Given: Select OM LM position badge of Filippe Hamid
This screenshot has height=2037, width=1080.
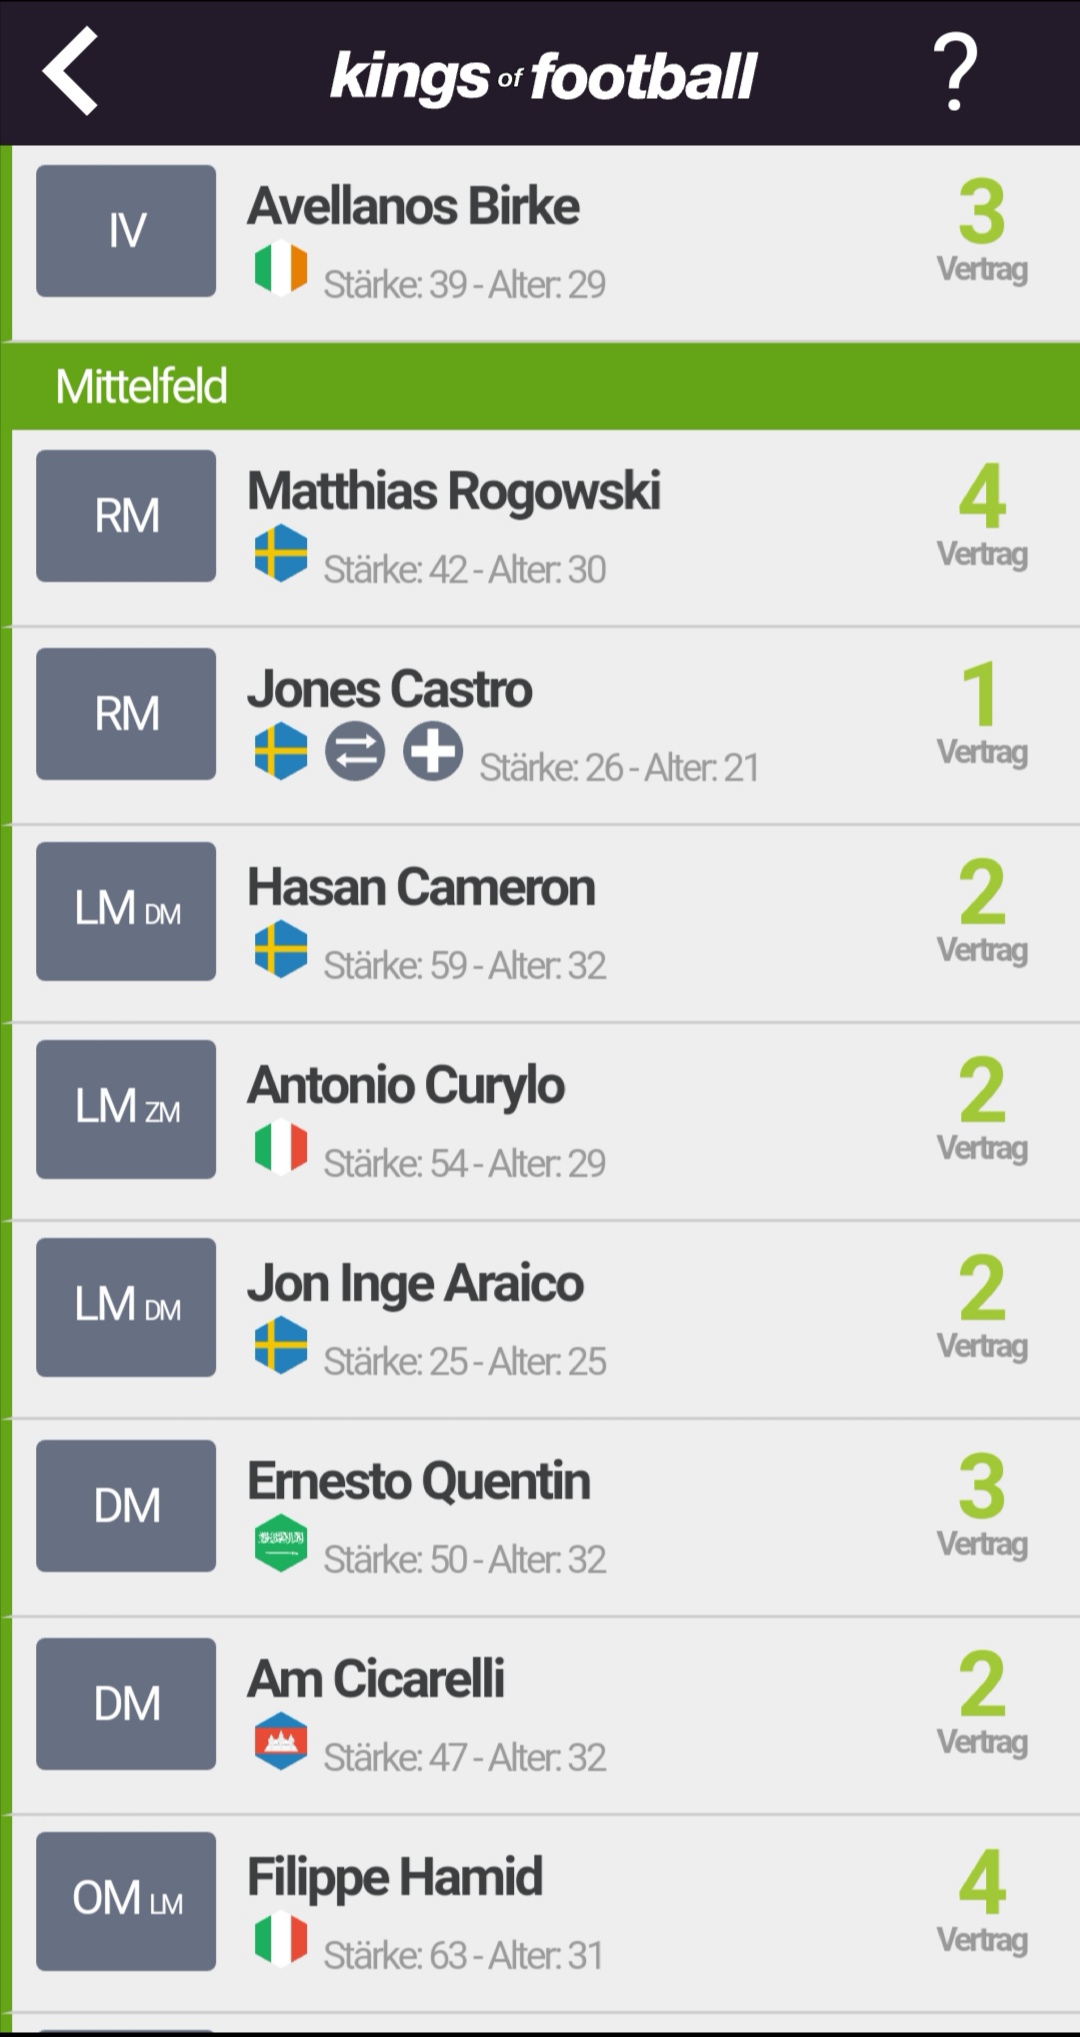Looking at the screenshot, I should tap(126, 1901).
